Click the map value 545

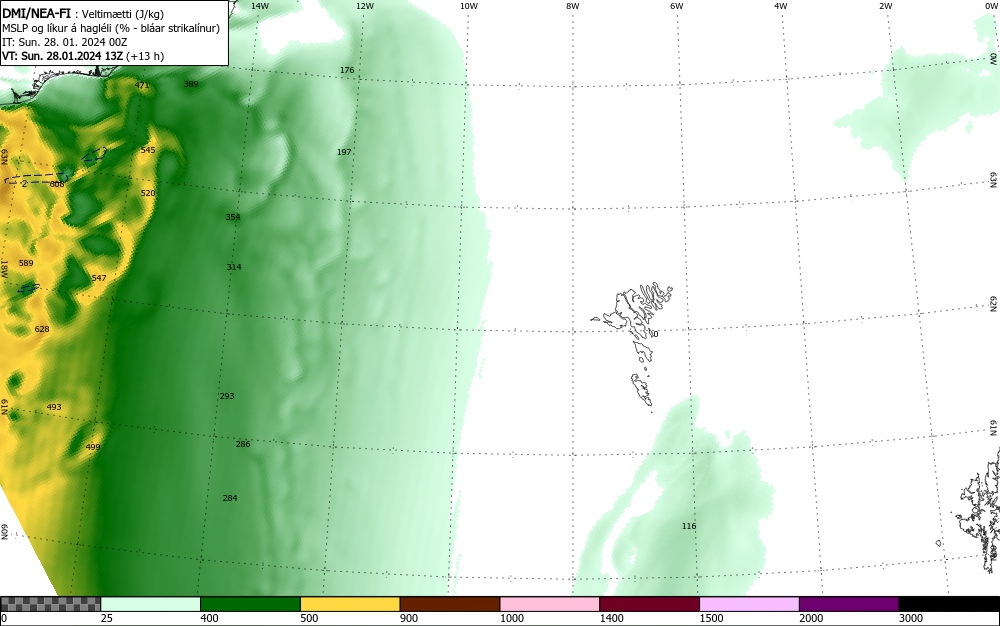pyautogui.click(x=148, y=150)
